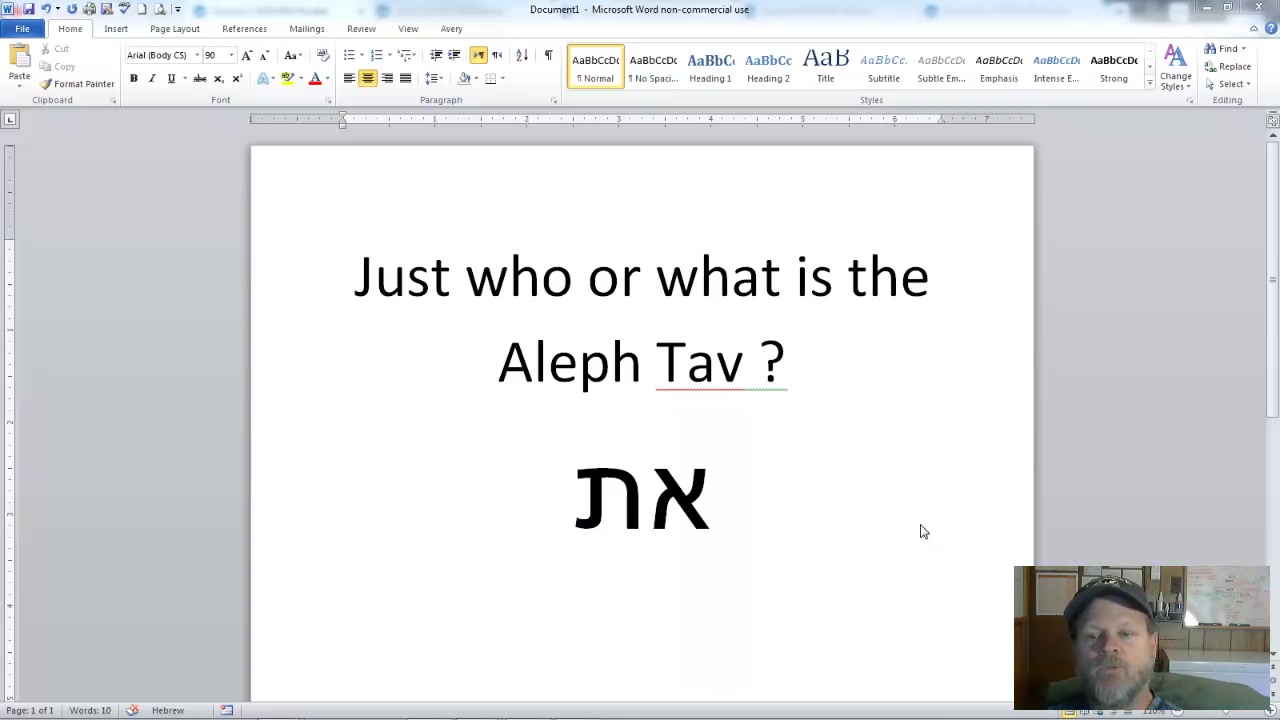The image size is (1280, 720).
Task: Toggle Bold formatting
Action: pyautogui.click(x=133, y=78)
